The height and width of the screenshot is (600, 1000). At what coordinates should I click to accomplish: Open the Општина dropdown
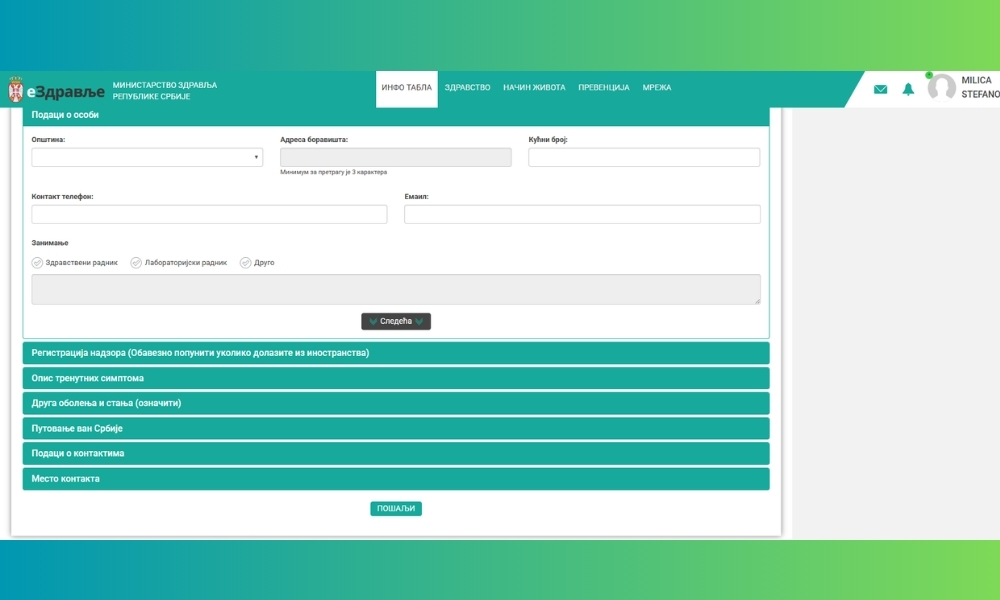click(x=147, y=157)
